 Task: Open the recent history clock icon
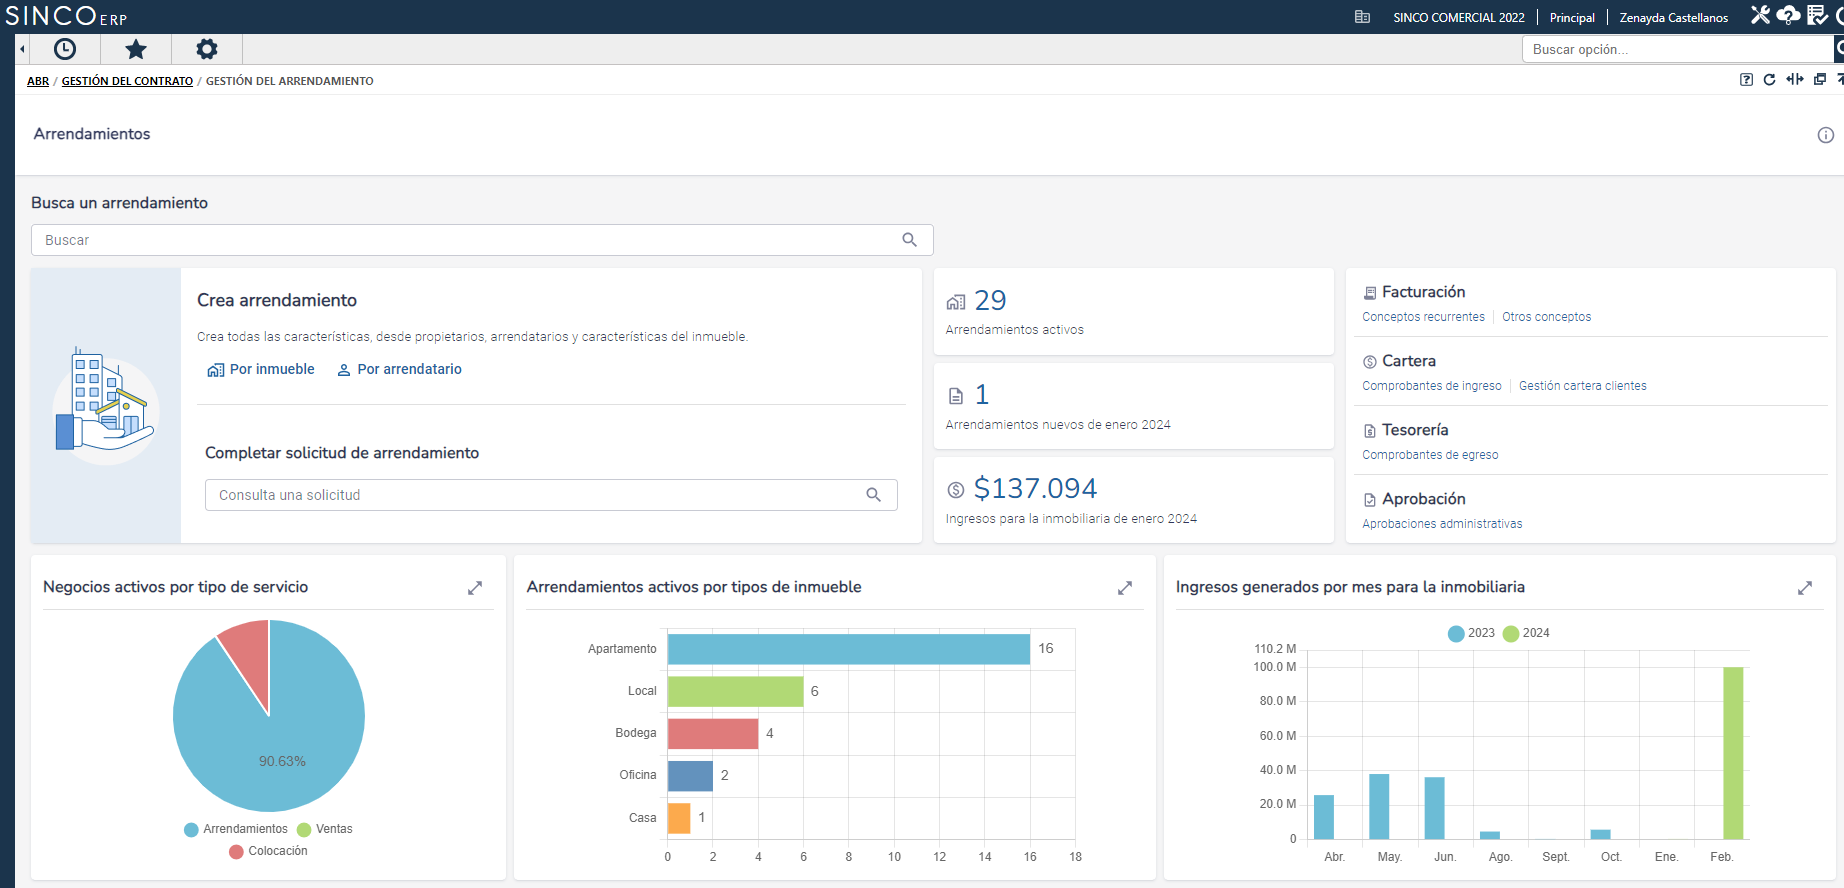(65, 49)
